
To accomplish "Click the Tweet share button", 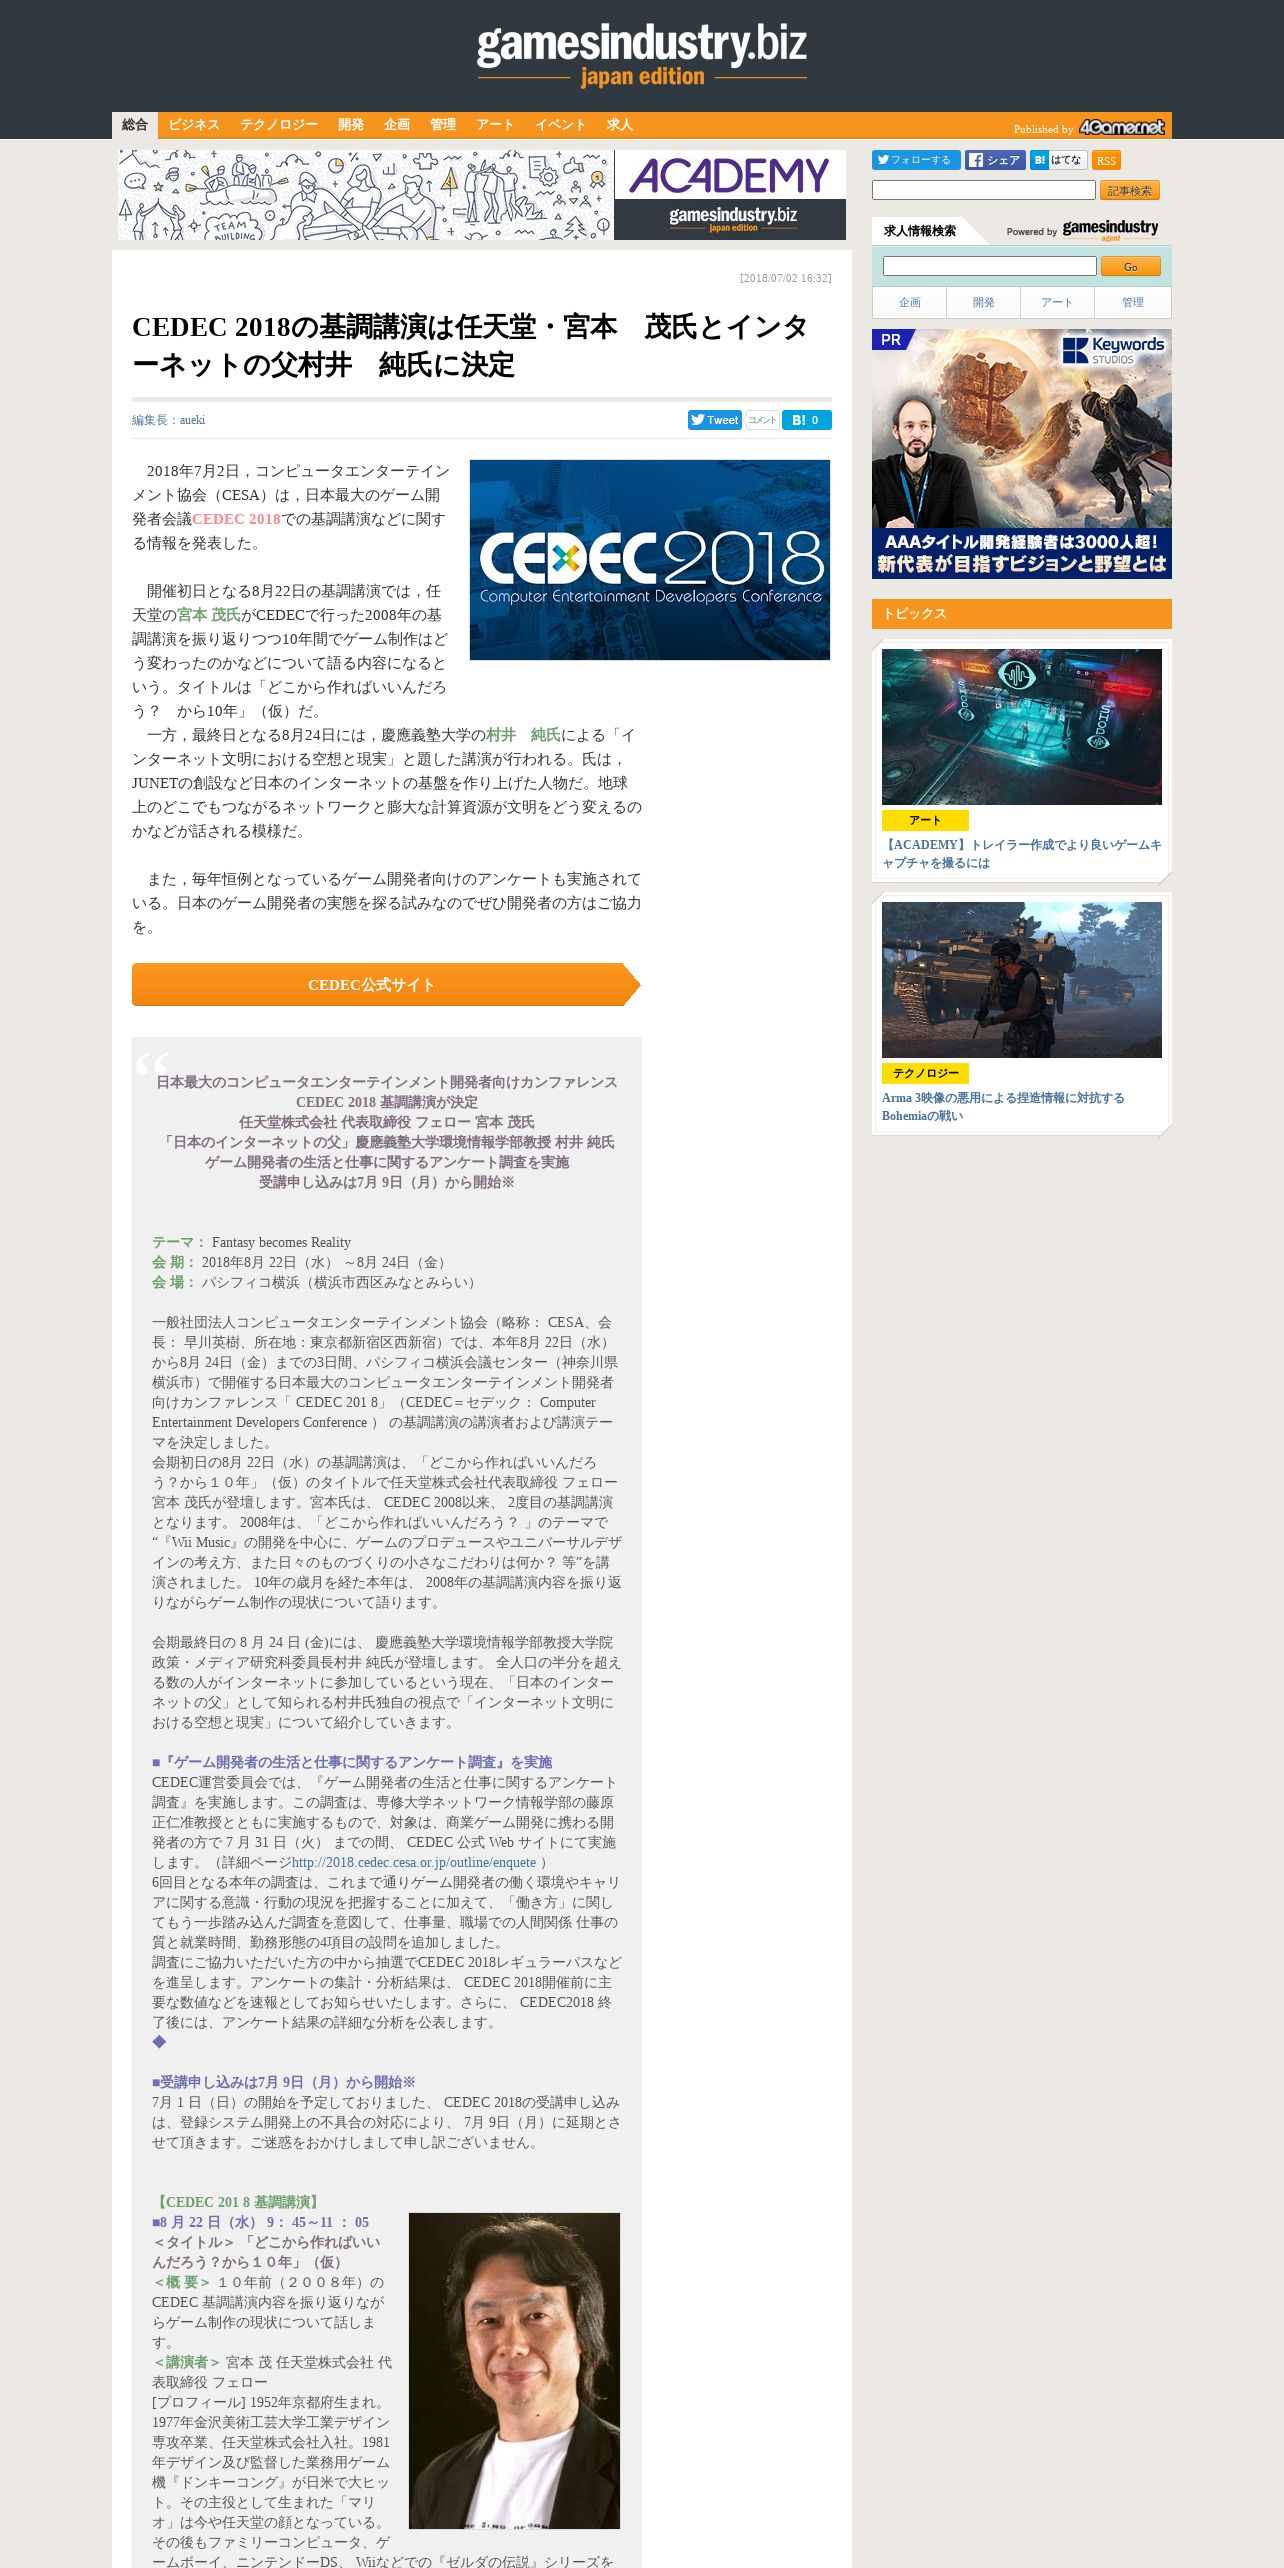I will 715,420.
